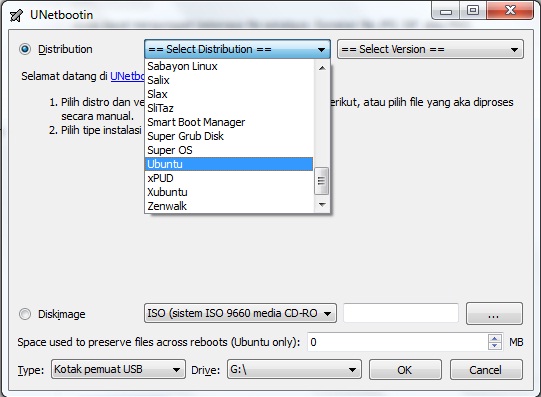The width and height of the screenshot is (541, 397).
Task: Close the UNetbootin window
Action: click(x=510, y=11)
